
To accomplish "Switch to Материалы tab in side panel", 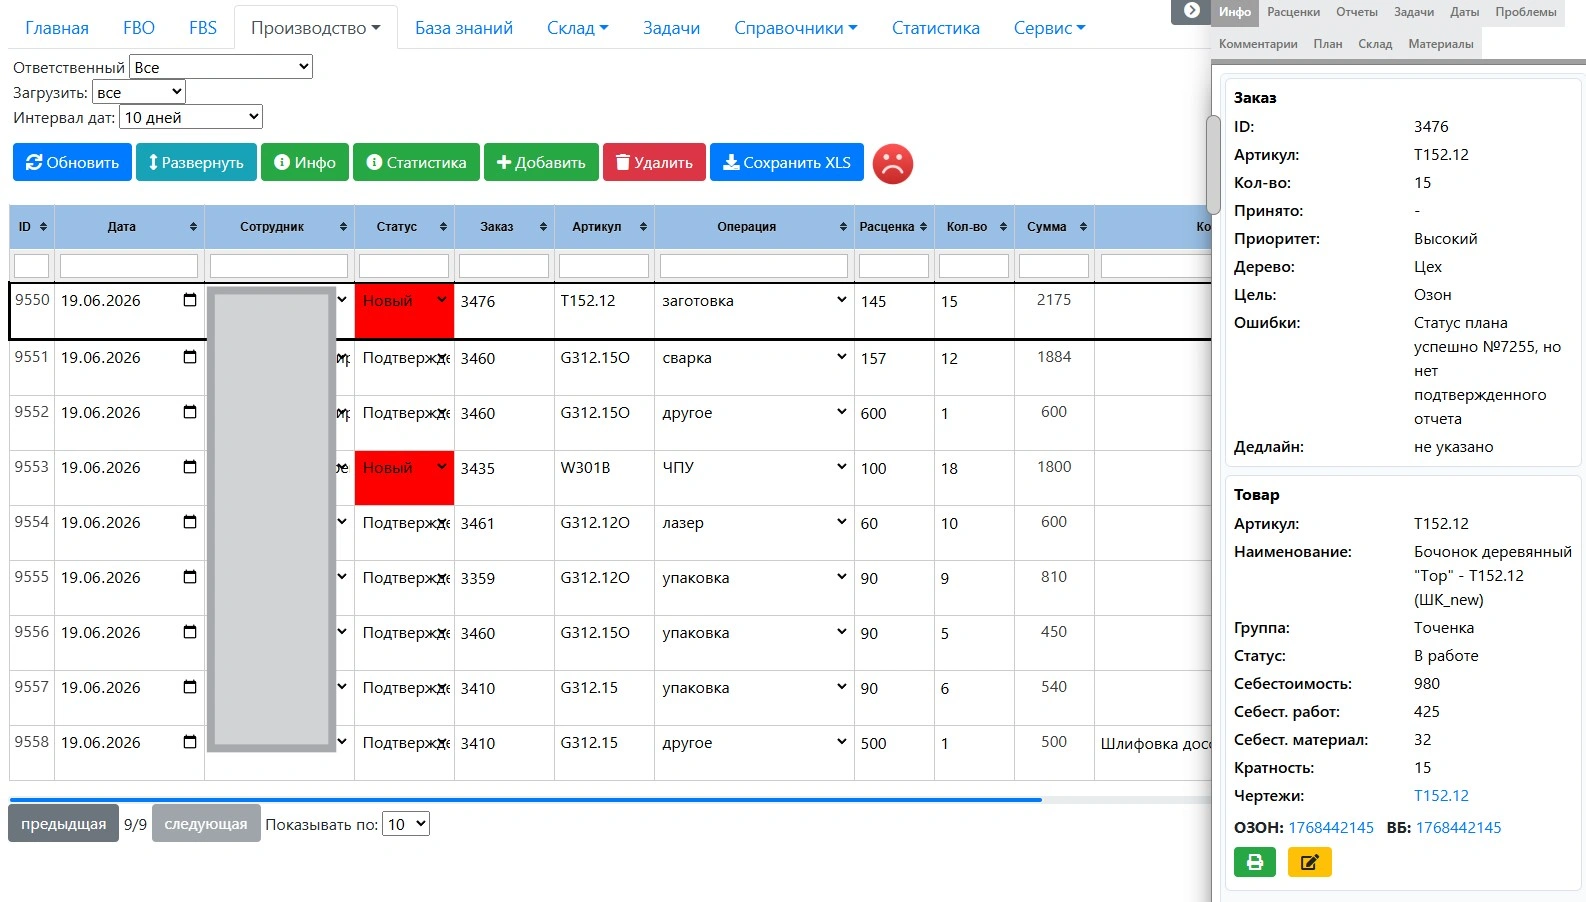I will tap(1441, 44).
